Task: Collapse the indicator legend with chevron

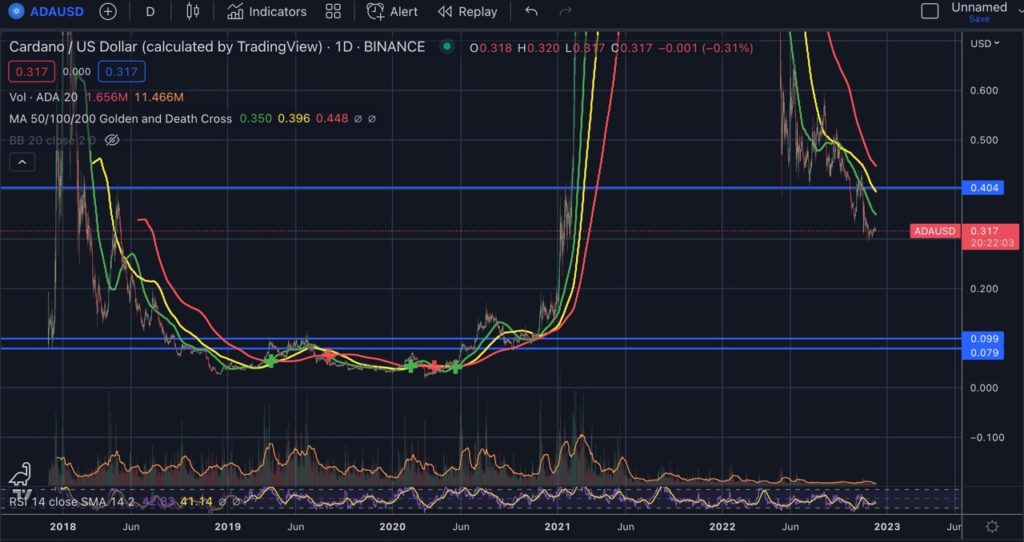Action: (x=23, y=162)
